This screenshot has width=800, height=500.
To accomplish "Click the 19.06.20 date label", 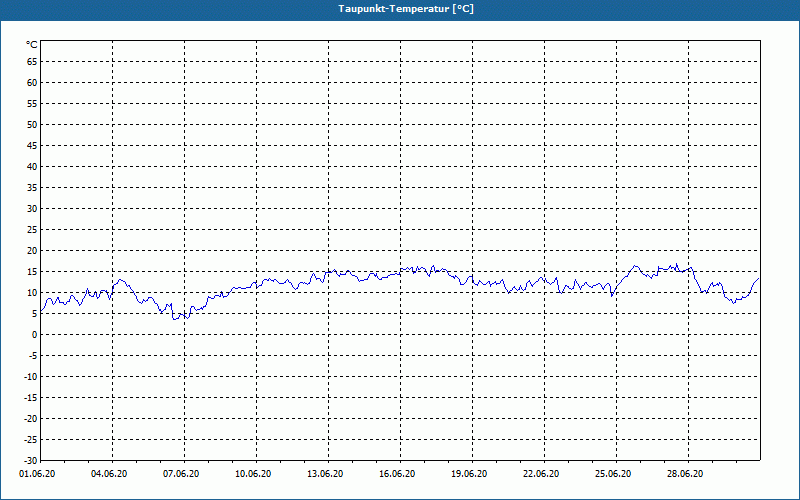I will [x=469, y=474].
